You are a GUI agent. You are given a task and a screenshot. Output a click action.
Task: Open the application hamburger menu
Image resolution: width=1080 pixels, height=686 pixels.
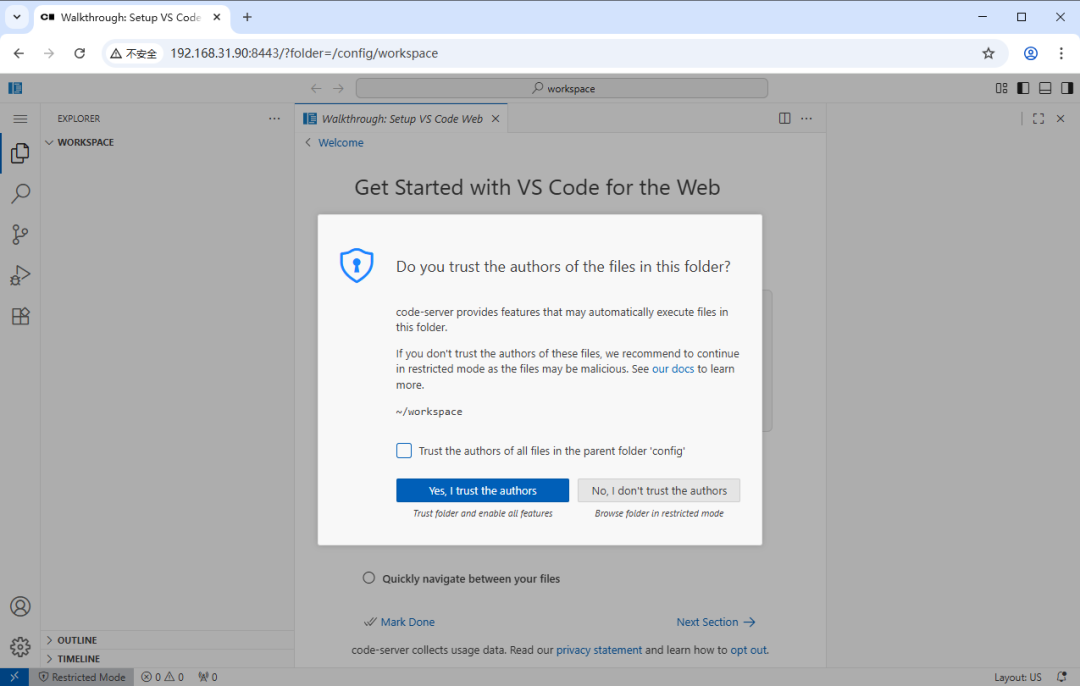[x=20, y=118]
